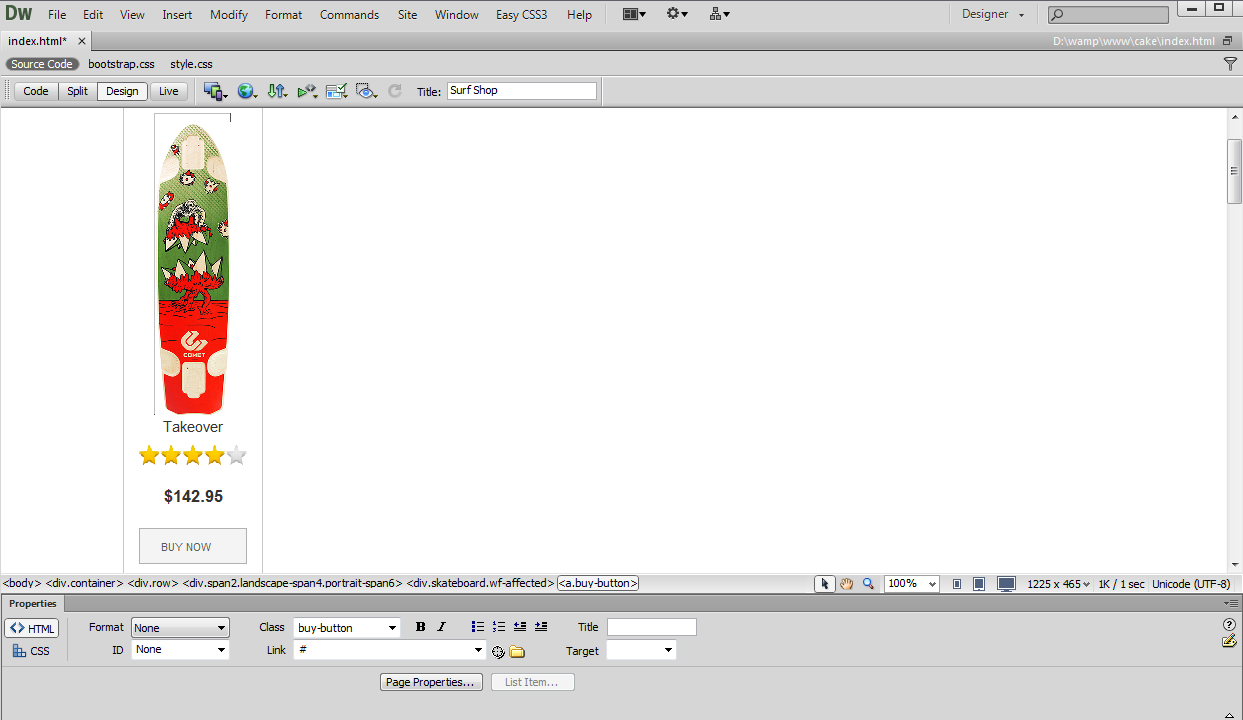This screenshot has width=1243, height=720.
Task: Open the File Management arrows icon
Action: click(278, 91)
